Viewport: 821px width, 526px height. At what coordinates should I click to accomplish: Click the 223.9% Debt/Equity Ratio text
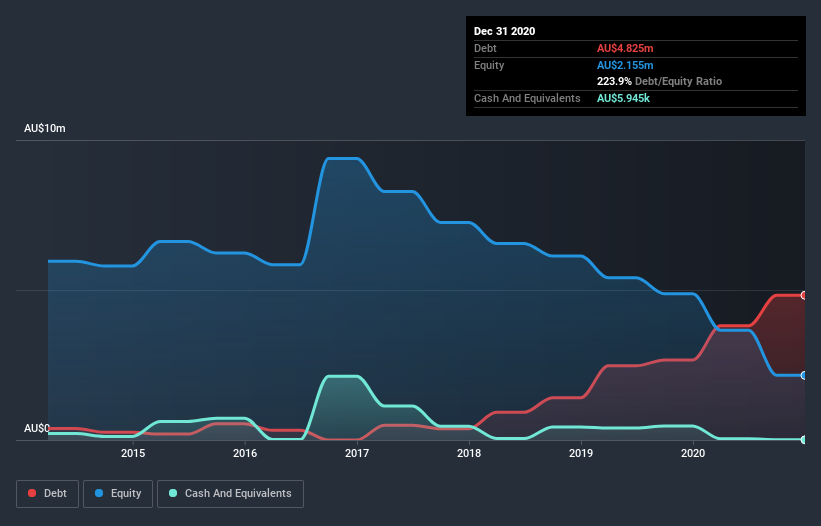[659, 81]
